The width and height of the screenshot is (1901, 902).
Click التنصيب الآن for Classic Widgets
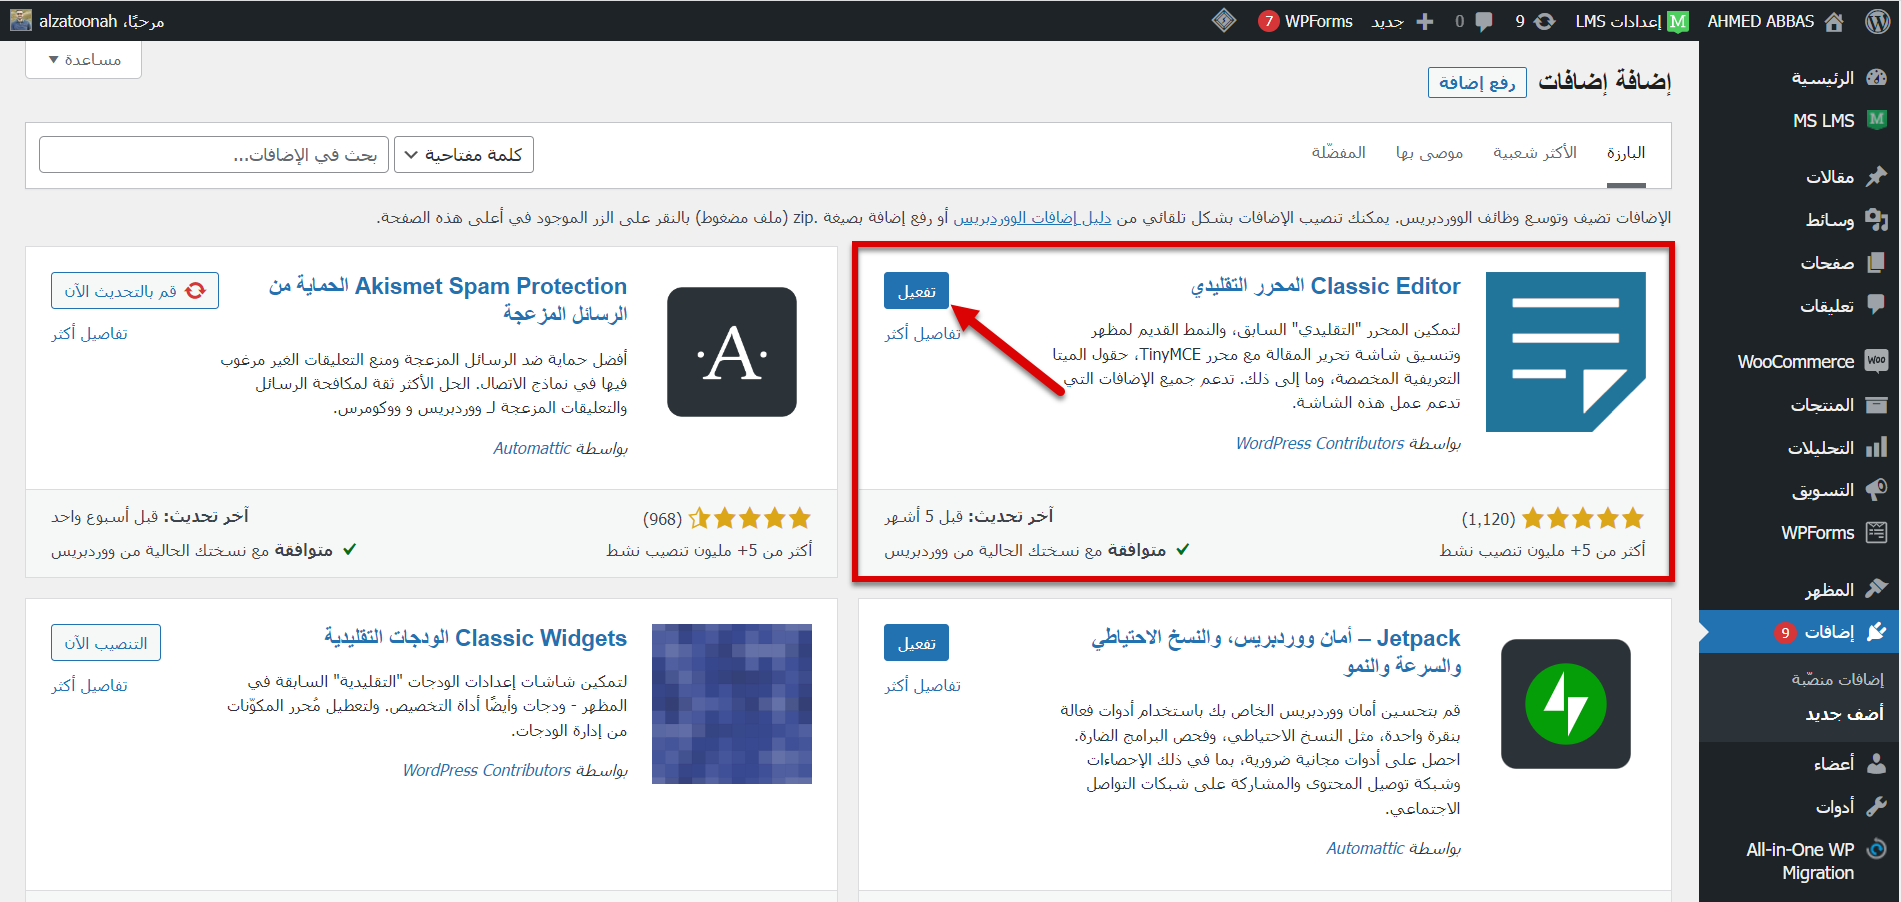click(x=106, y=643)
